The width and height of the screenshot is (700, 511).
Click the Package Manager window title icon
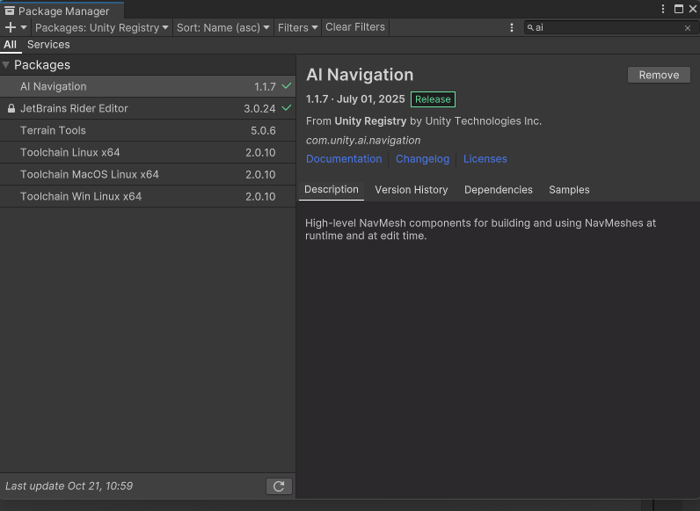pos(9,10)
